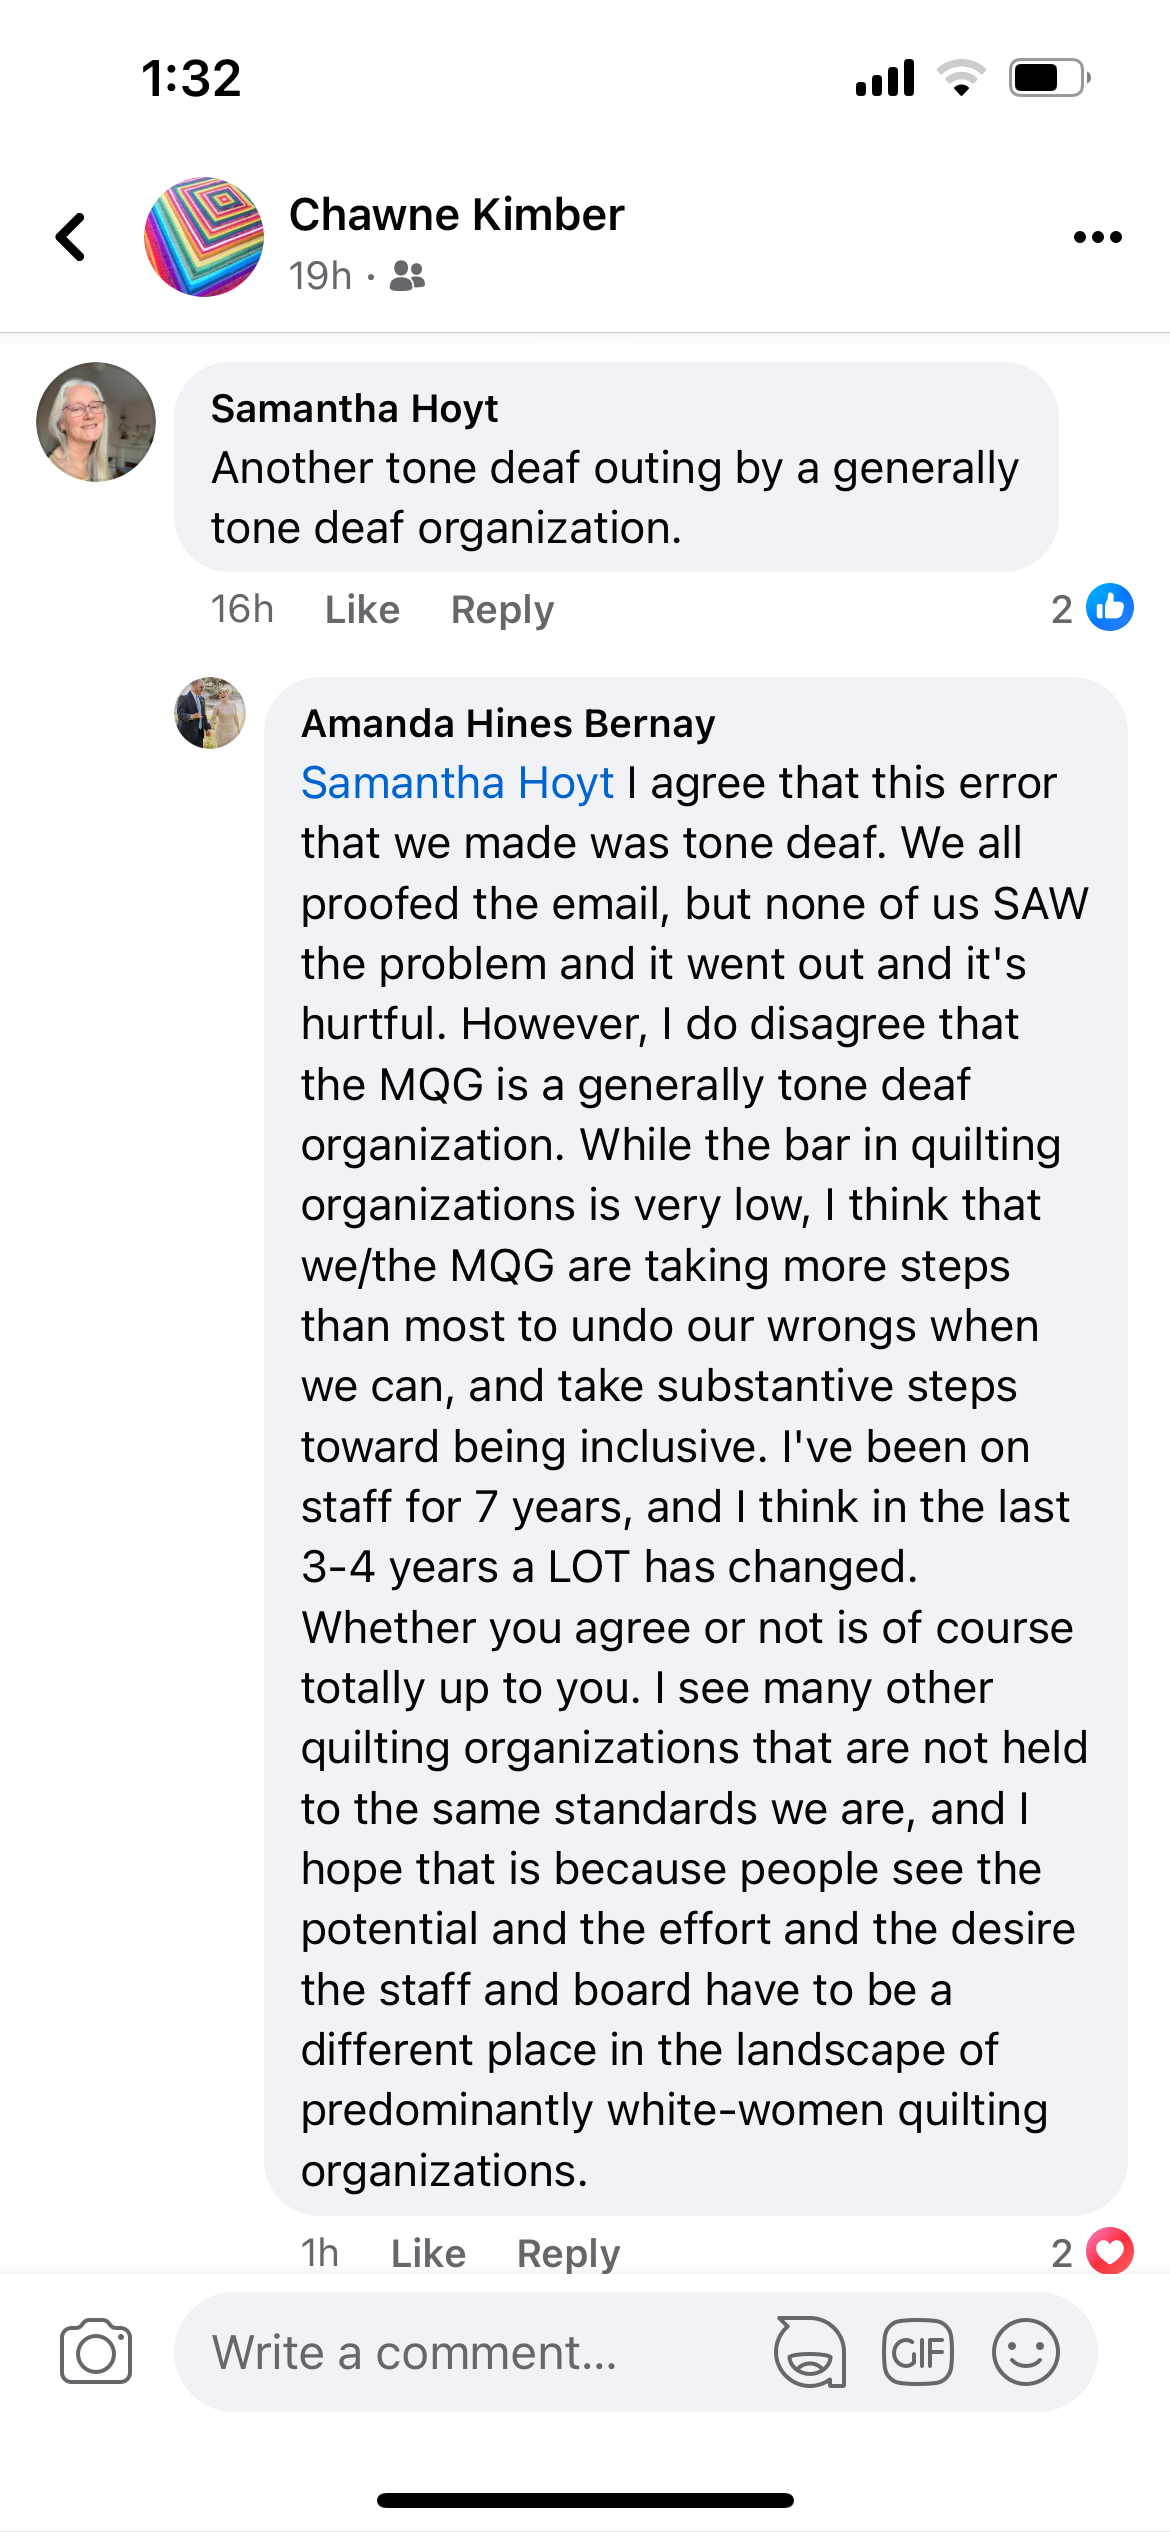
Task: Tap Samantha Hoyt's commenter name
Action: (x=354, y=409)
